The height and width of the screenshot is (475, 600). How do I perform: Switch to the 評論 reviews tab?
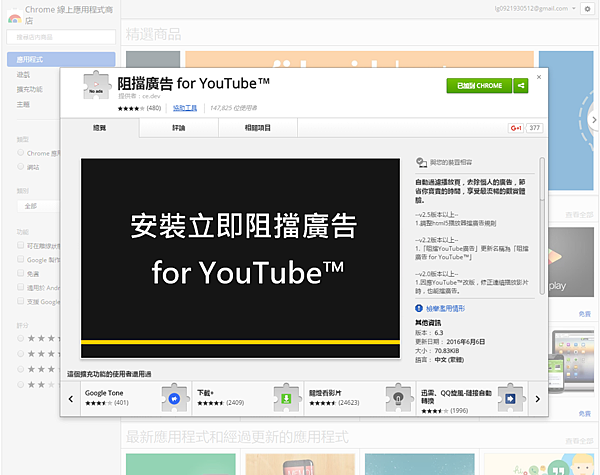[179, 128]
